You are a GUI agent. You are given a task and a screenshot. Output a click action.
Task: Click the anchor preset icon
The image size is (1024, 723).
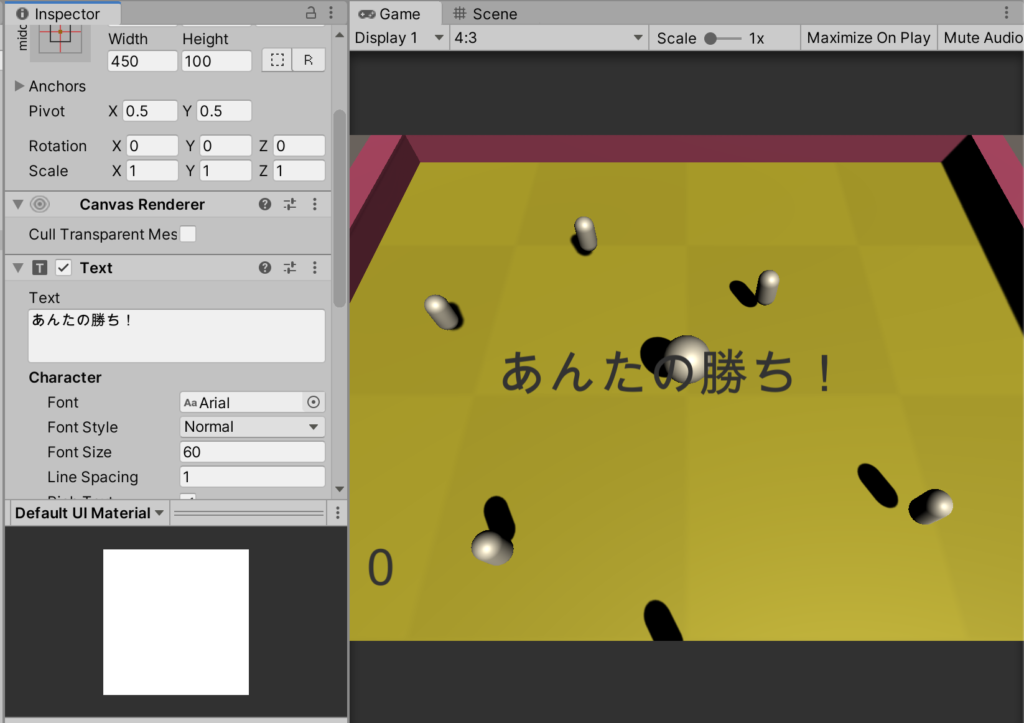(x=60, y=39)
